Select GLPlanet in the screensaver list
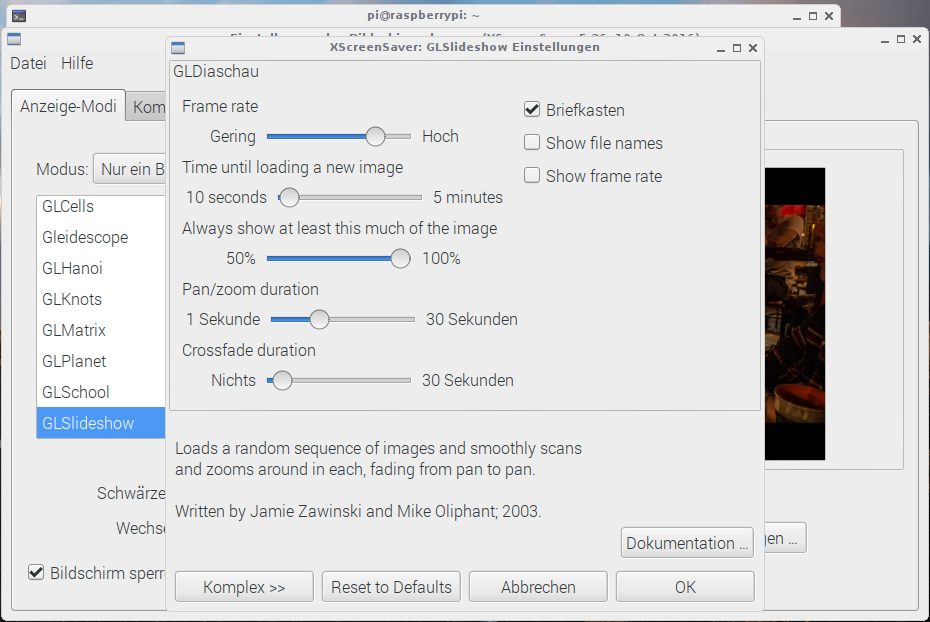The height and width of the screenshot is (622, 930). click(101, 361)
